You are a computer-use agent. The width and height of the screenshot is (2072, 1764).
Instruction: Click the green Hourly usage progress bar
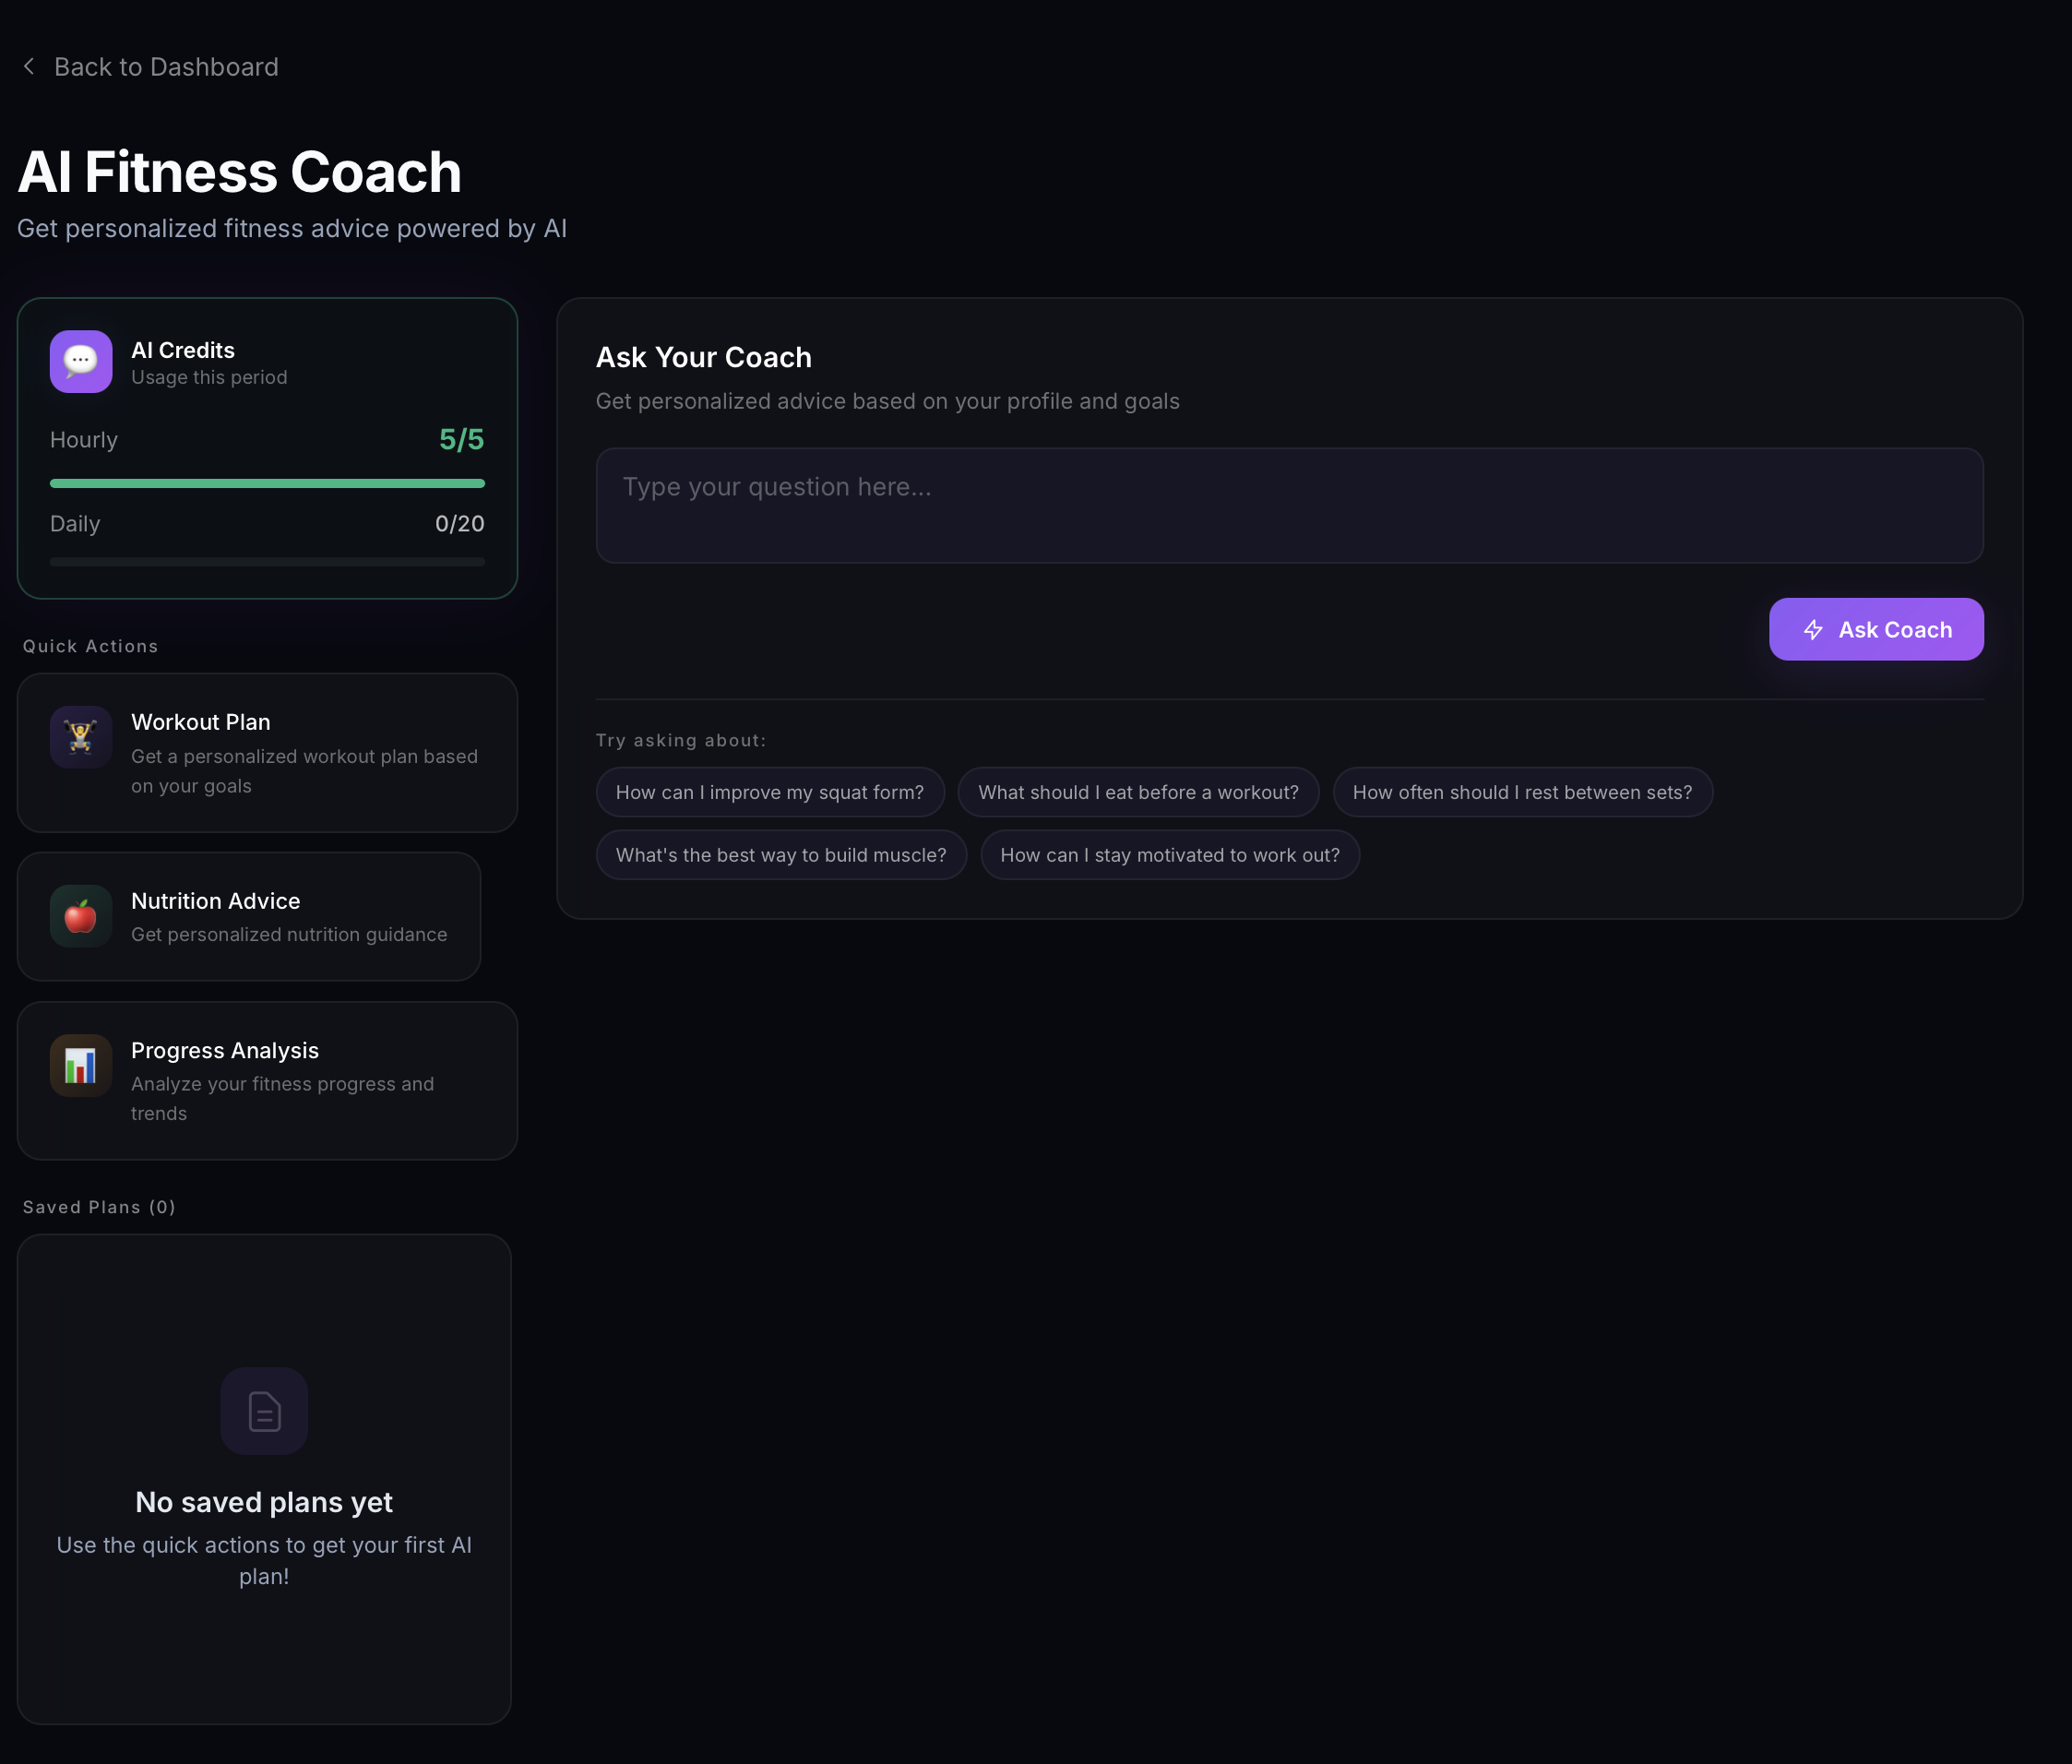pos(267,483)
